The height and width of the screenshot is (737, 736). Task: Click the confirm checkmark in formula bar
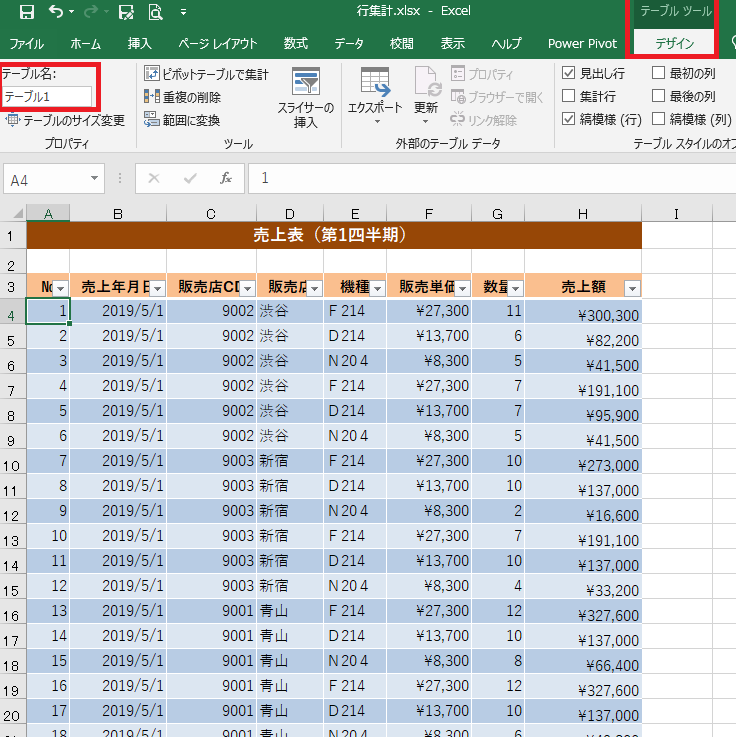tap(190, 178)
